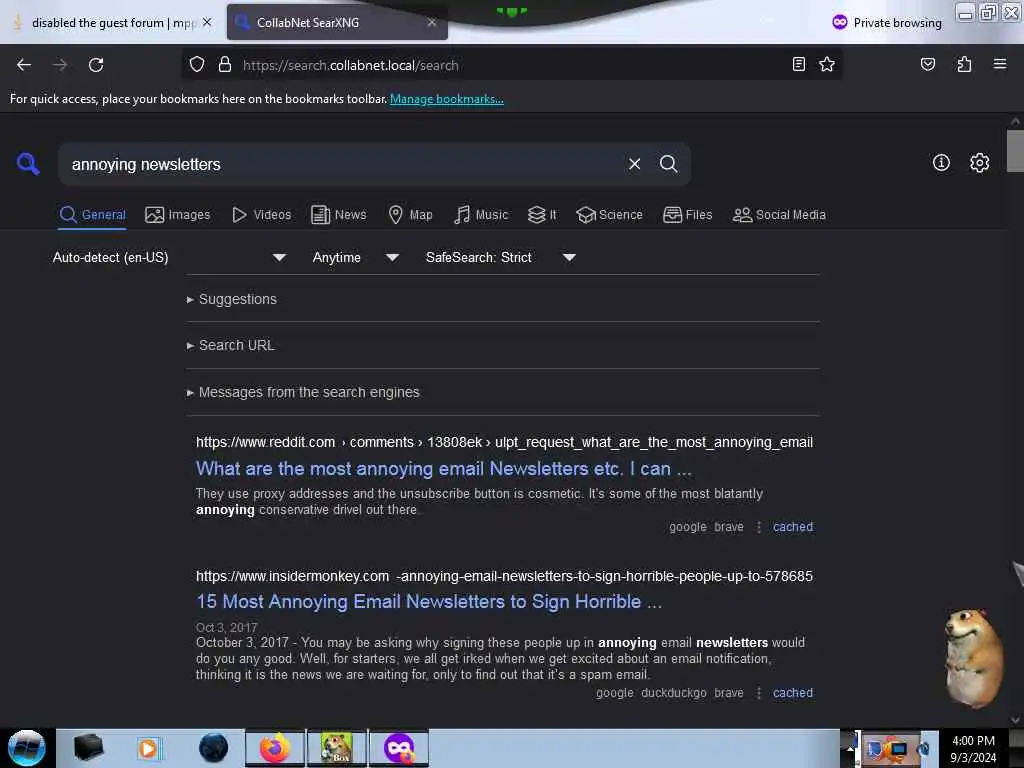Open tracking protection shield icon
The height and width of the screenshot is (768, 1024).
click(197, 64)
